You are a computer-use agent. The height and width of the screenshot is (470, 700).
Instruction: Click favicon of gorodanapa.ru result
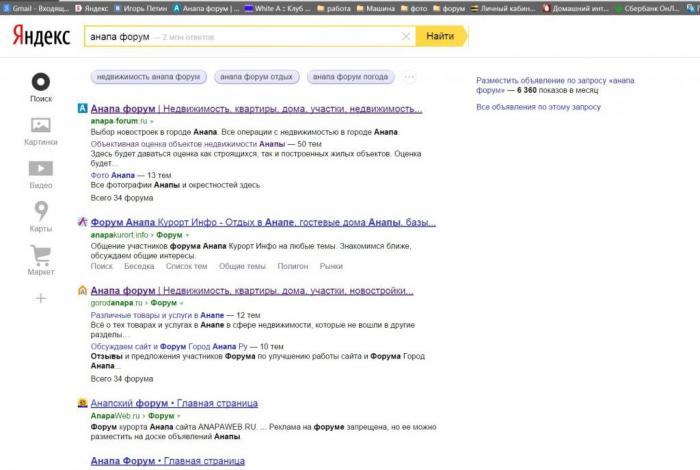point(83,290)
